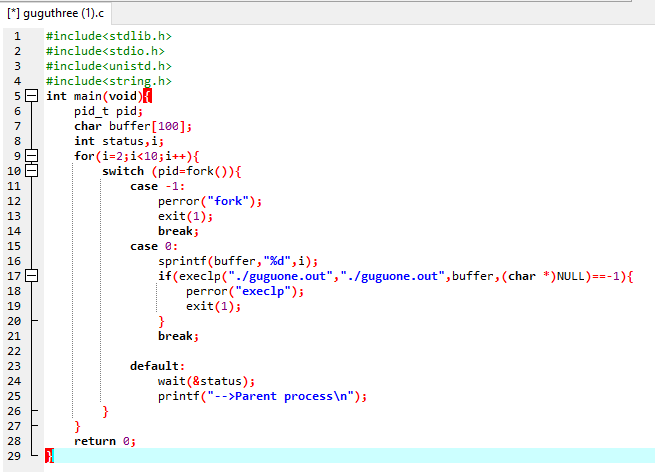Click the 'case -1:' label
The image size is (655, 472).
coord(157,186)
